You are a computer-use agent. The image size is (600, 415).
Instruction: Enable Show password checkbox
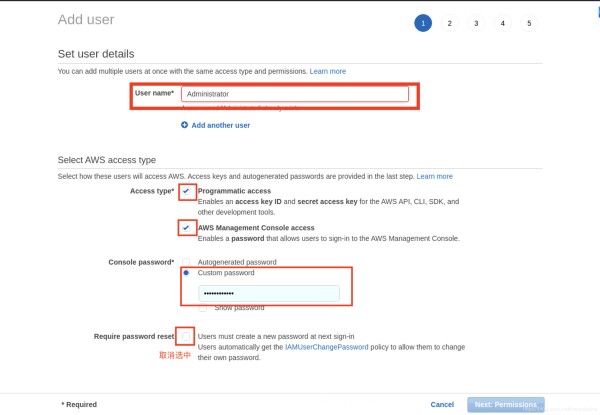pos(203,308)
